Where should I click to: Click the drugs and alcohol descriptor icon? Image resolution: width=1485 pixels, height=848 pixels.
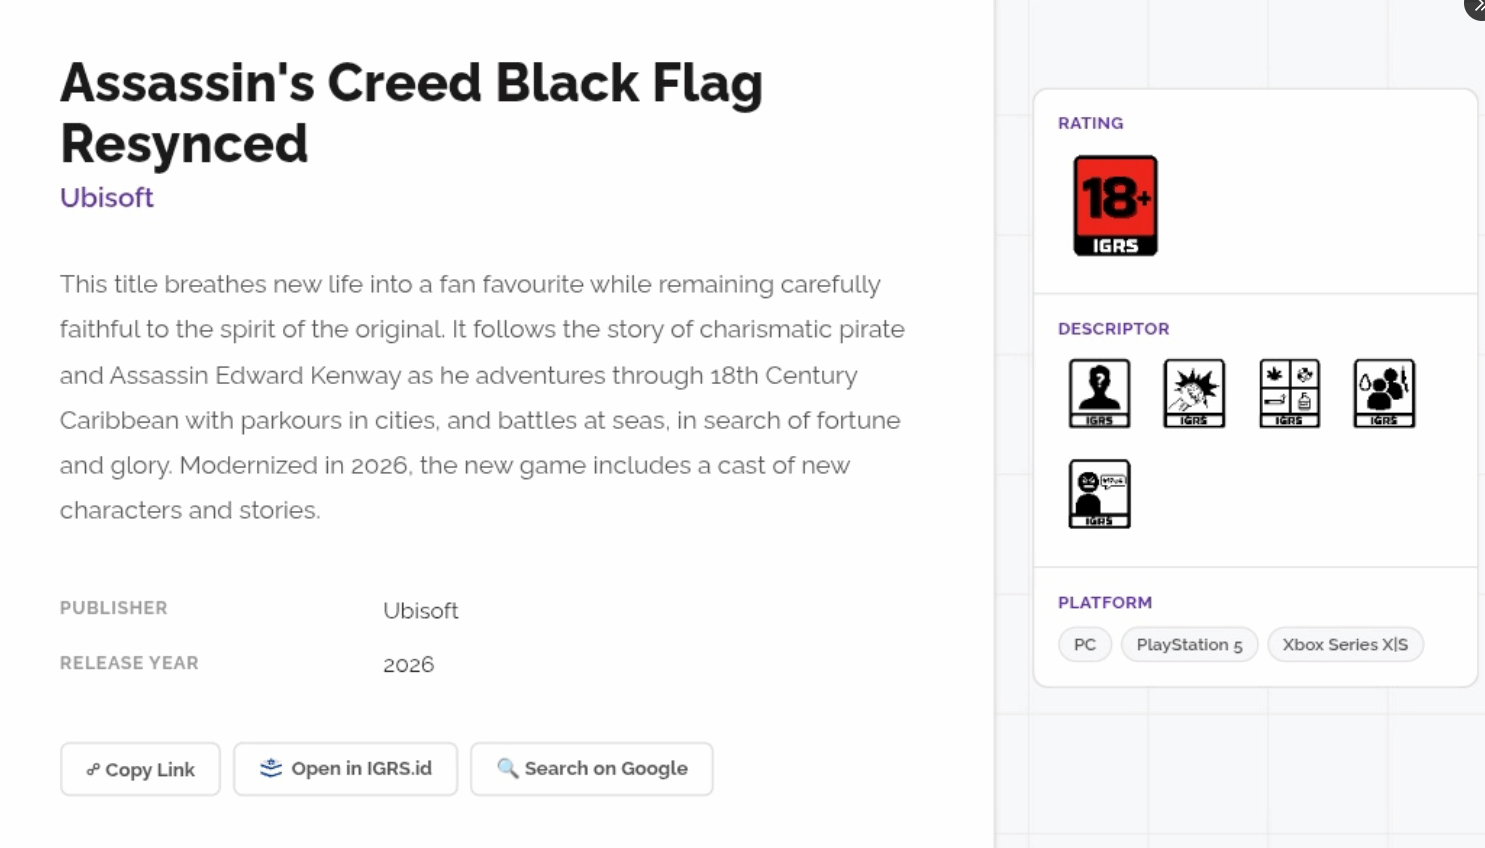tap(1289, 393)
